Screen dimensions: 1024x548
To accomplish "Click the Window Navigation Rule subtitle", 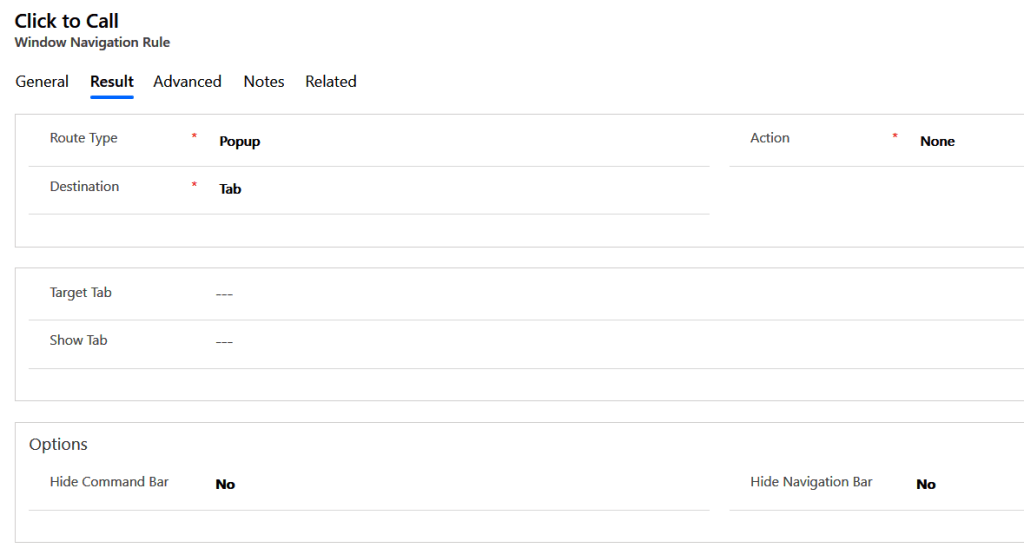I will click(x=92, y=43).
